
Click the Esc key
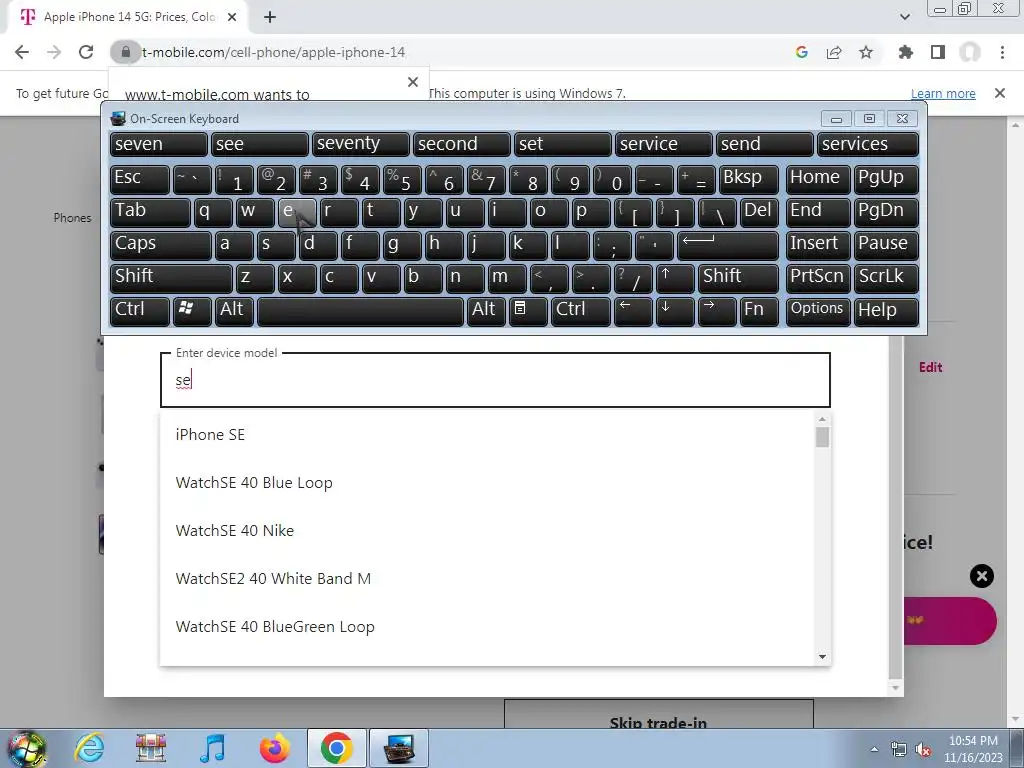click(140, 178)
